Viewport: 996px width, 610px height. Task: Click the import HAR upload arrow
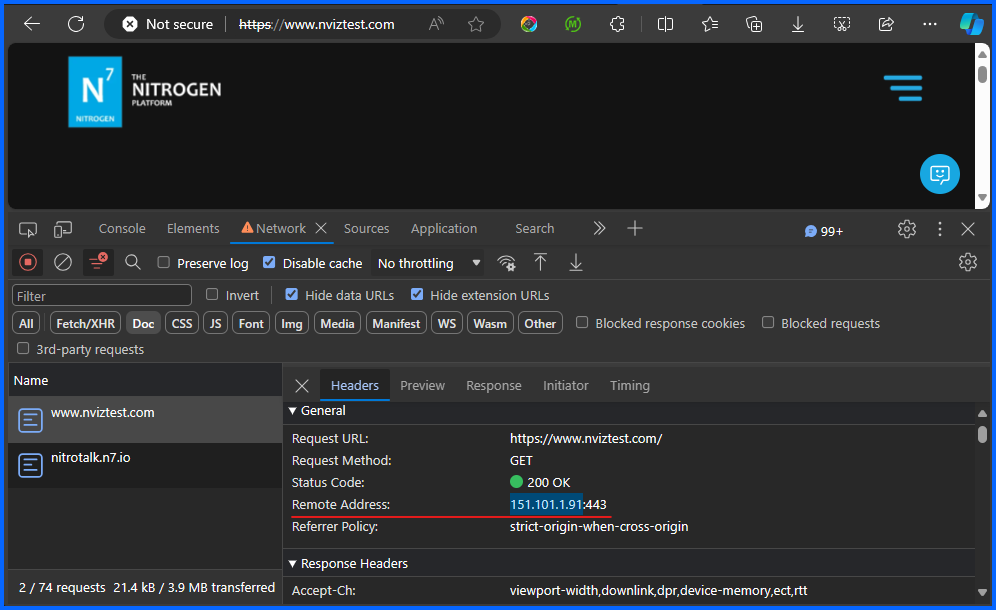[540, 262]
